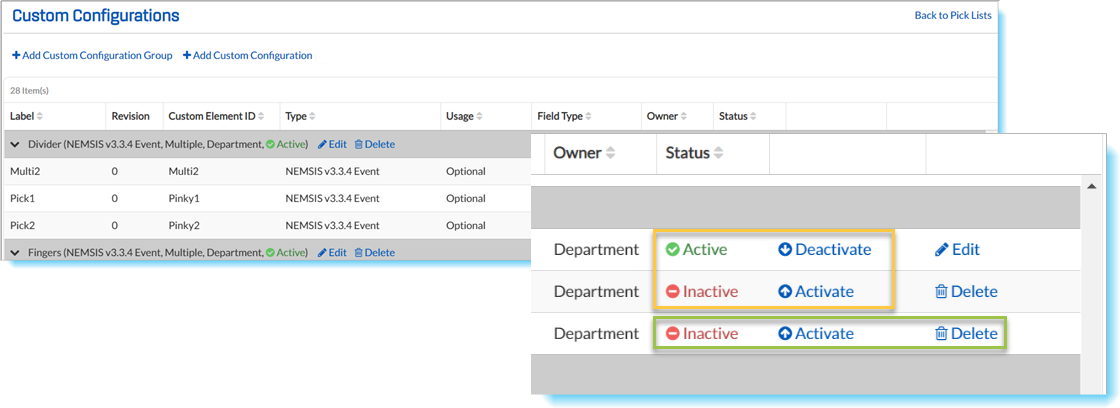Click Department owner in the Active row
This screenshot has width=1120, height=408.
point(596,249)
